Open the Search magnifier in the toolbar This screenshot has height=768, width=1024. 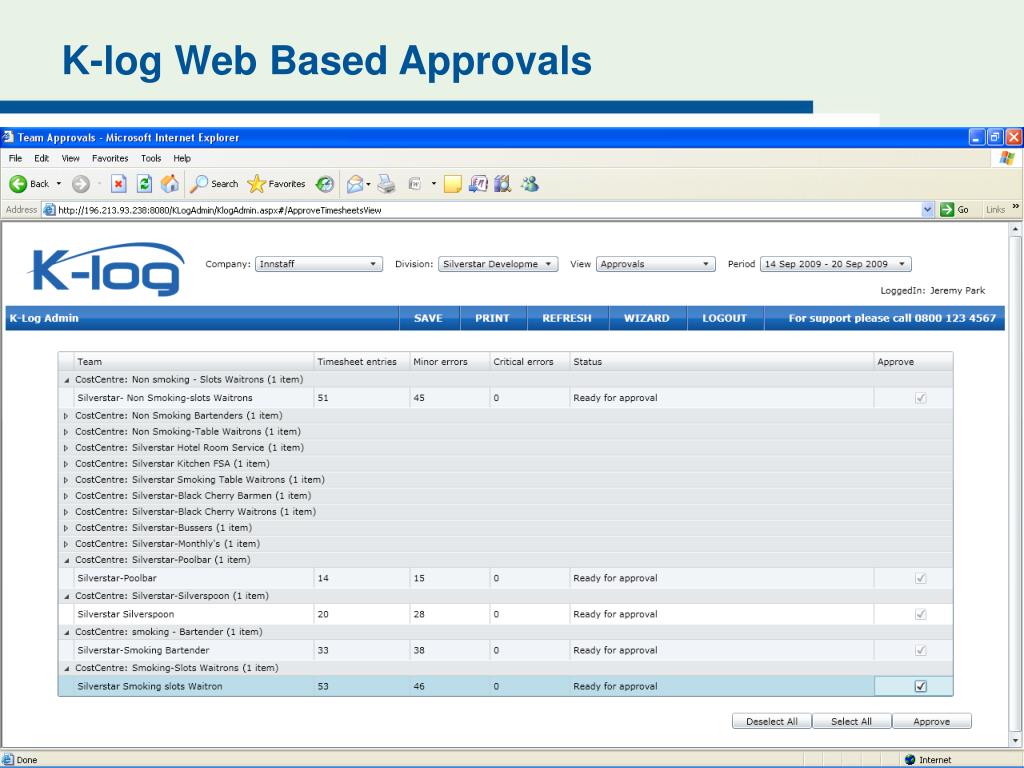(x=199, y=184)
